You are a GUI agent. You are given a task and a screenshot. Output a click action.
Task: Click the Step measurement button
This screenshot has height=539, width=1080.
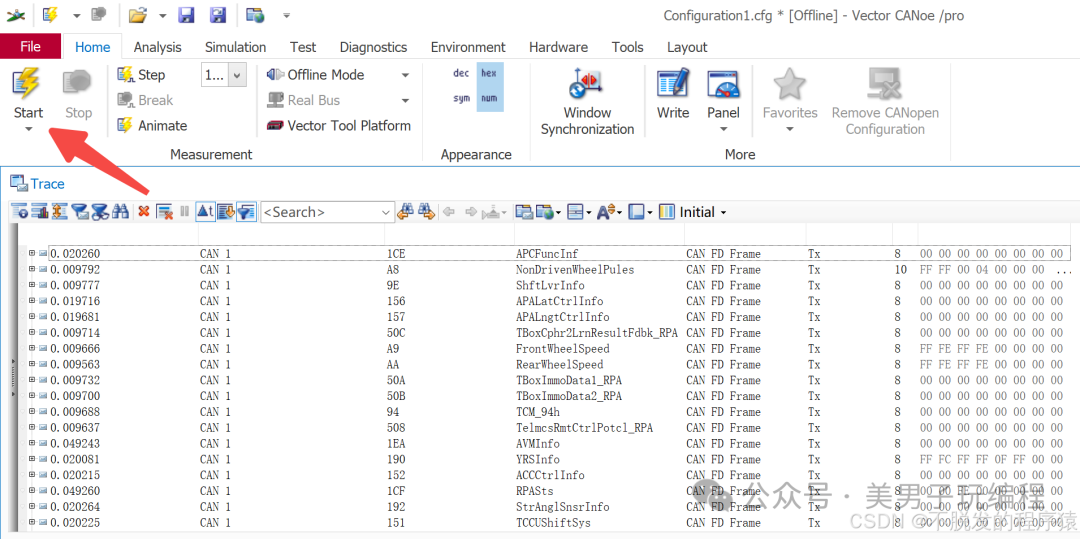141,74
